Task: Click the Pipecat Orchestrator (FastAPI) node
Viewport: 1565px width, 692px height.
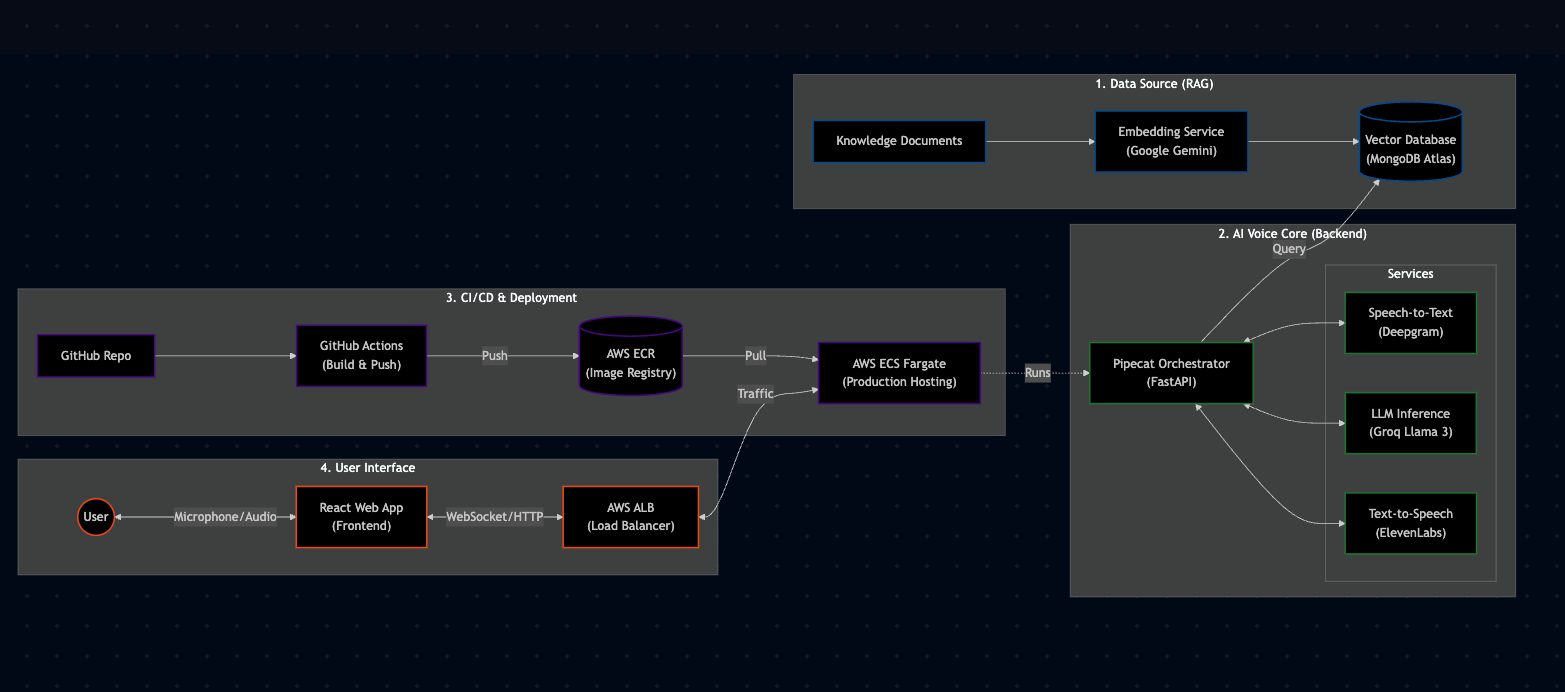Action: (1170, 373)
